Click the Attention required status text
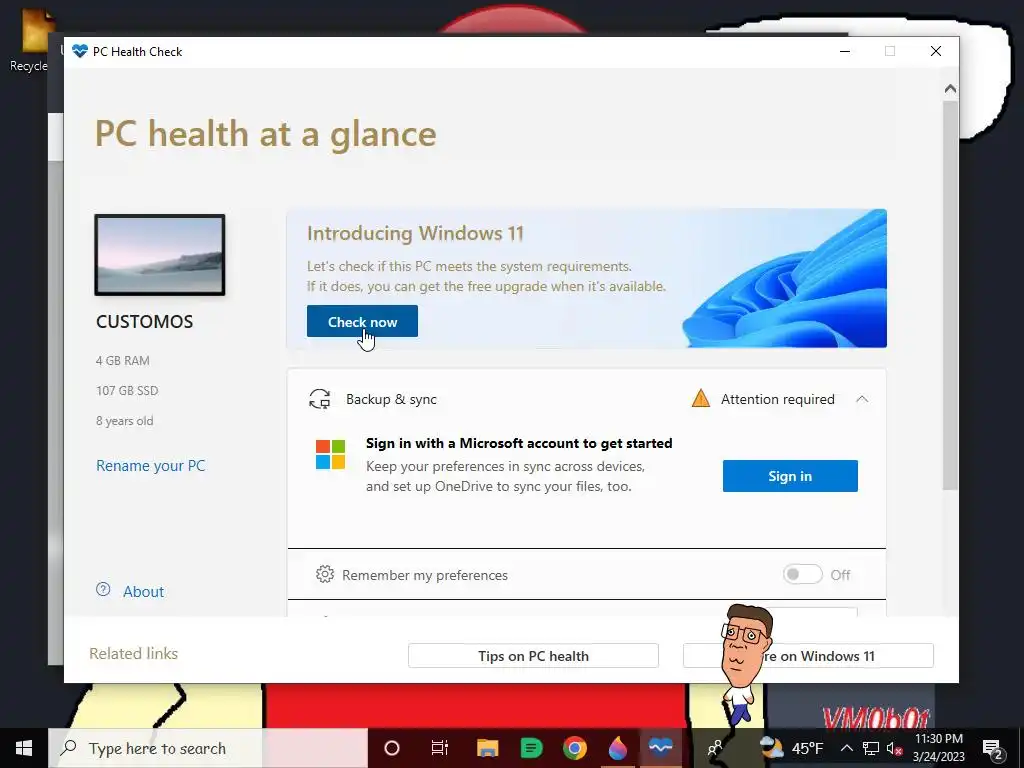 click(777, 399)
